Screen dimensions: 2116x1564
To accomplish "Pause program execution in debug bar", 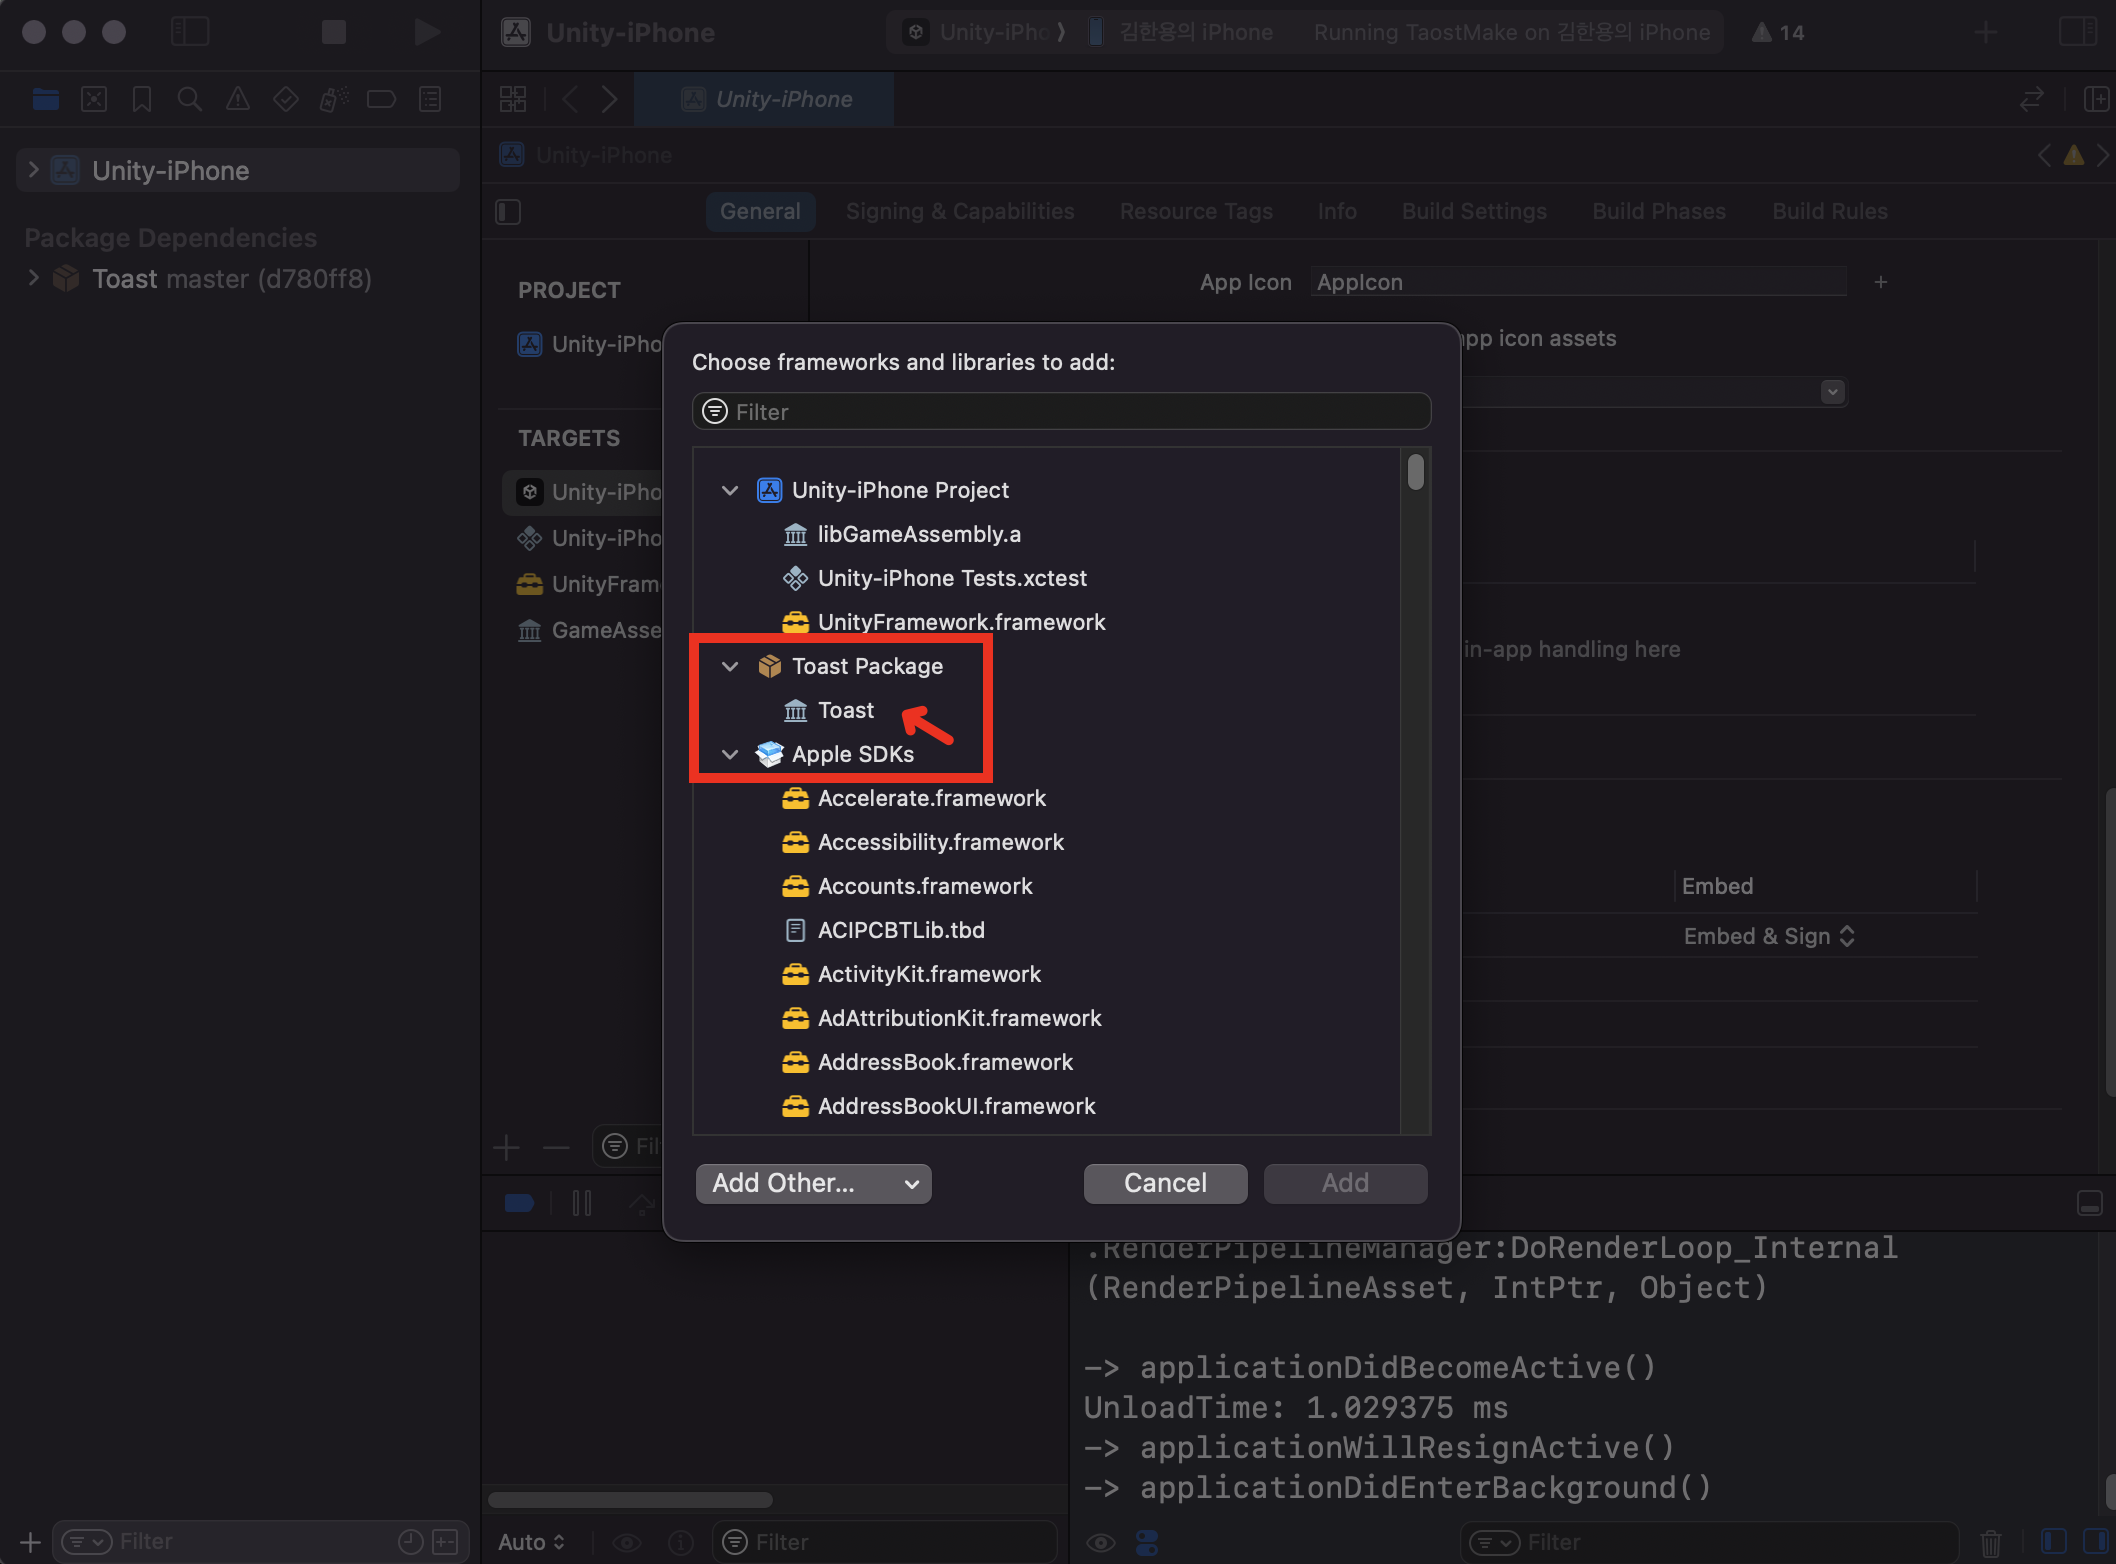I will pyautogui.click(x=582, y=1203).
